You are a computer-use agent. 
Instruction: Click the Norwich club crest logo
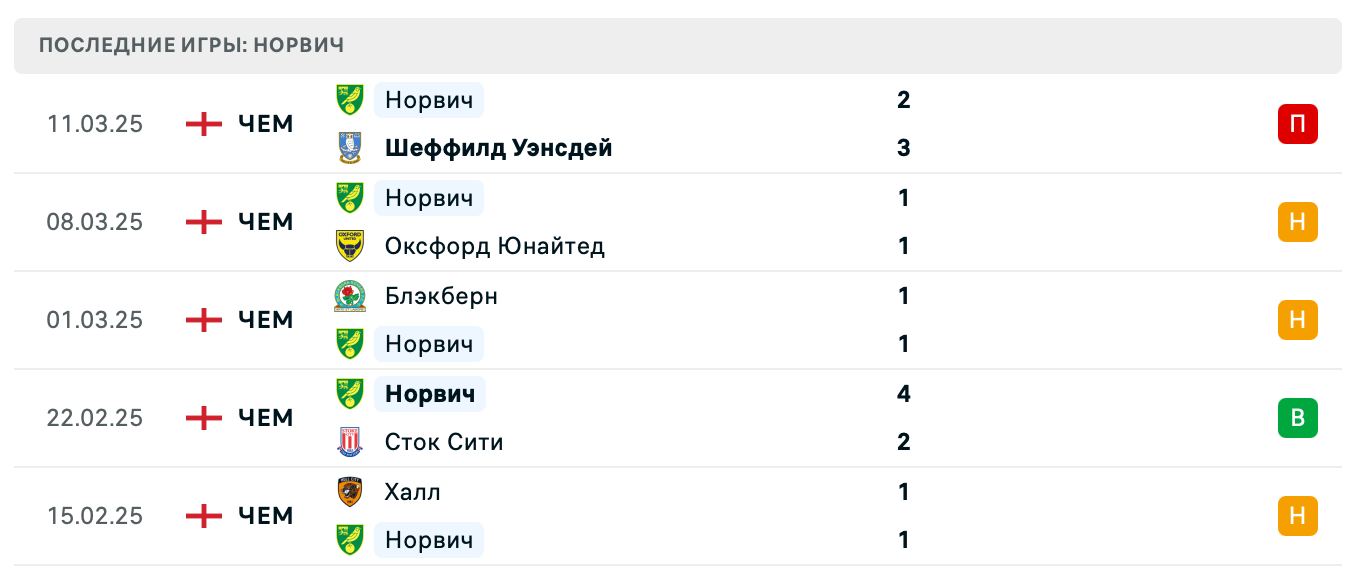tap(352, 100)
